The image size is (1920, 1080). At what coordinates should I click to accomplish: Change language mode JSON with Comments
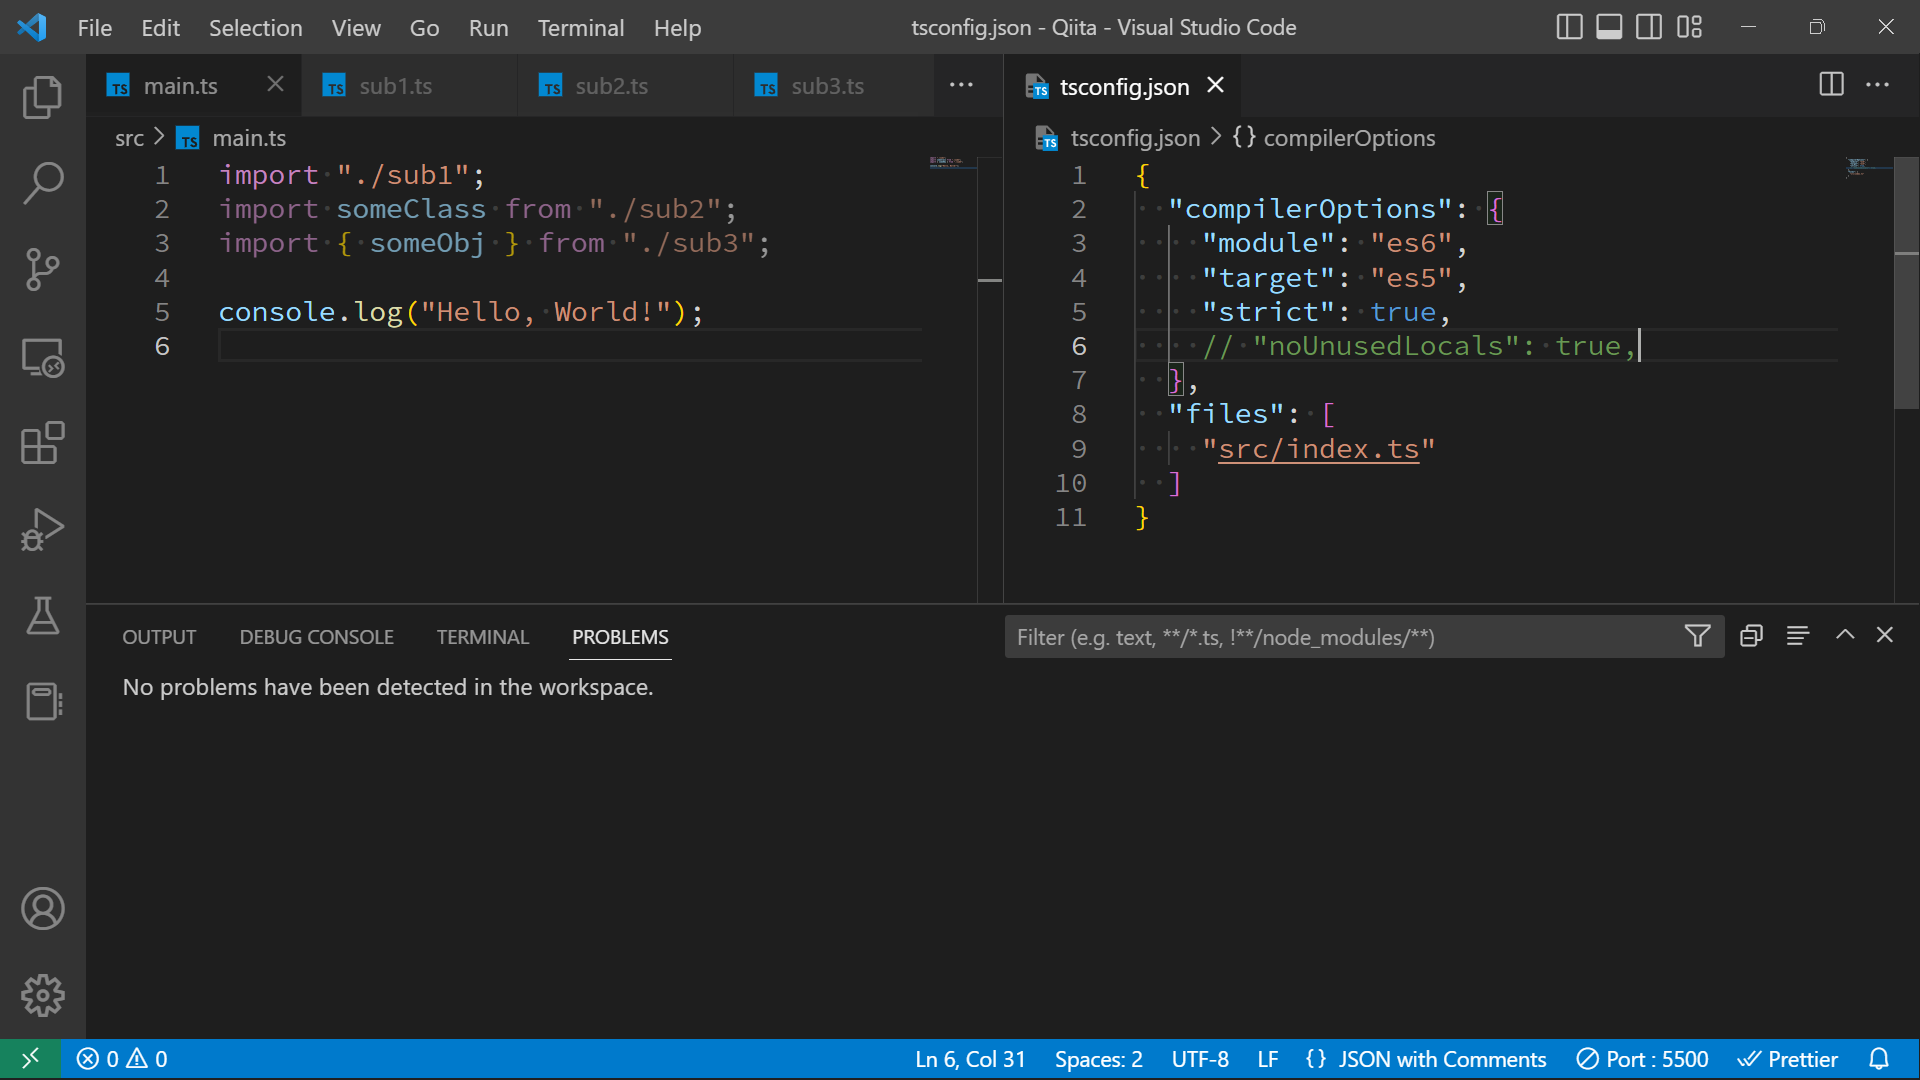[1441, 1059]
